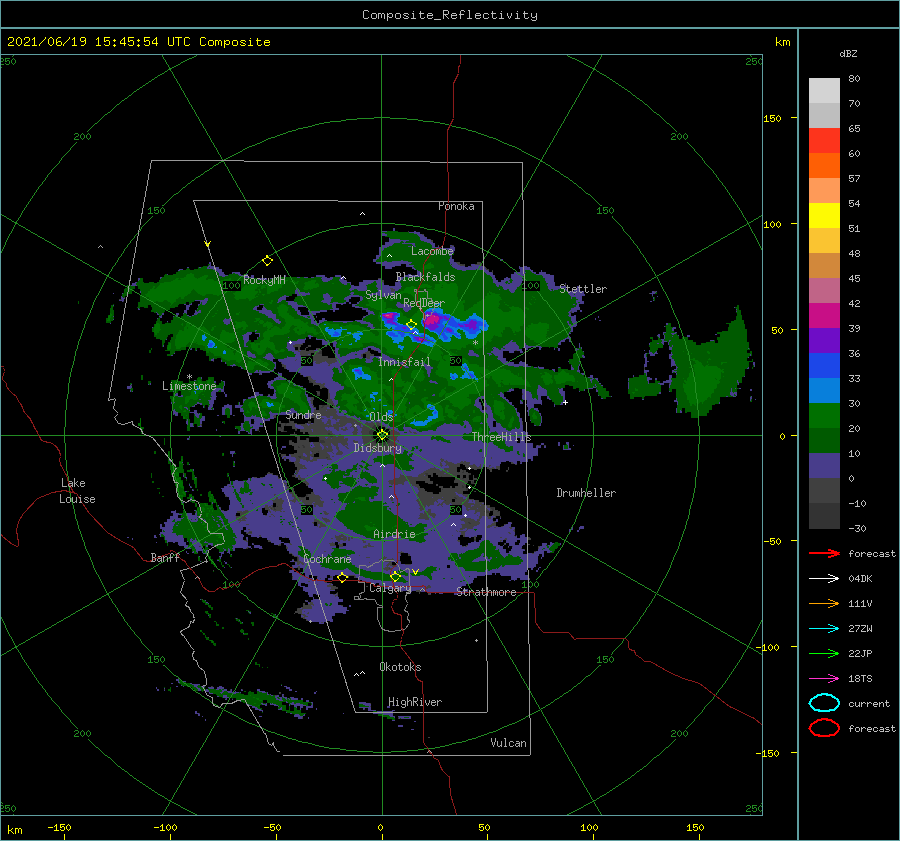Click the white plus marker west of Drumheller

[565, 402]
